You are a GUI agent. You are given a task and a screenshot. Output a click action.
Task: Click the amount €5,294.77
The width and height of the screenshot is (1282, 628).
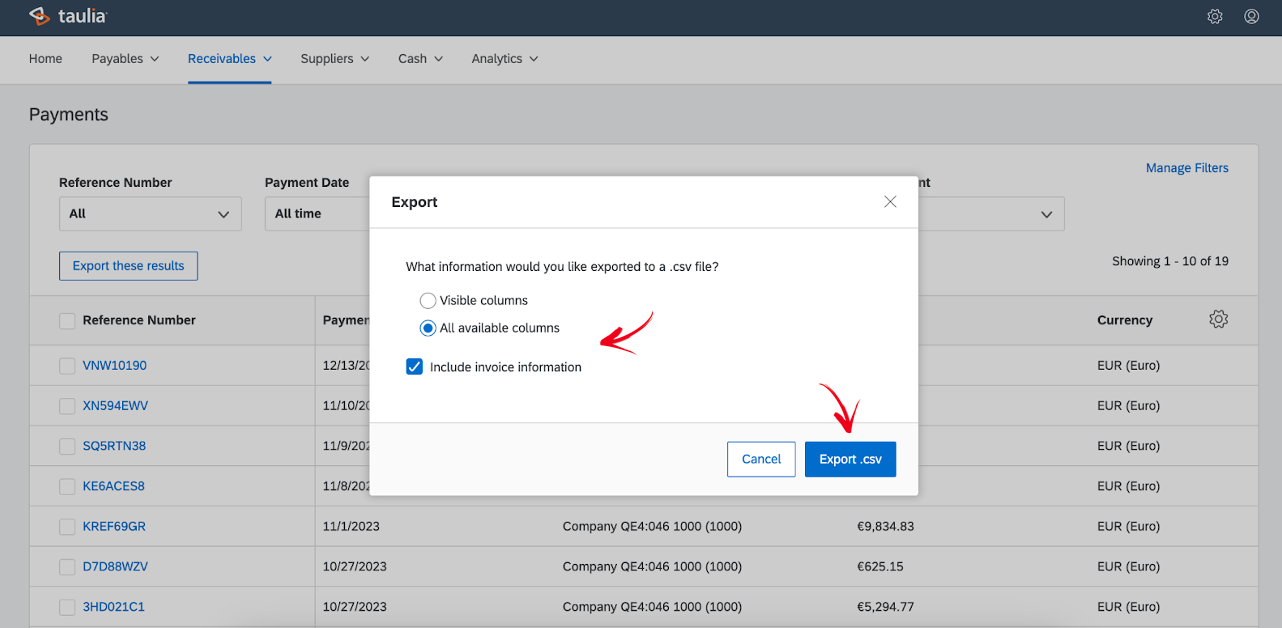885,607
